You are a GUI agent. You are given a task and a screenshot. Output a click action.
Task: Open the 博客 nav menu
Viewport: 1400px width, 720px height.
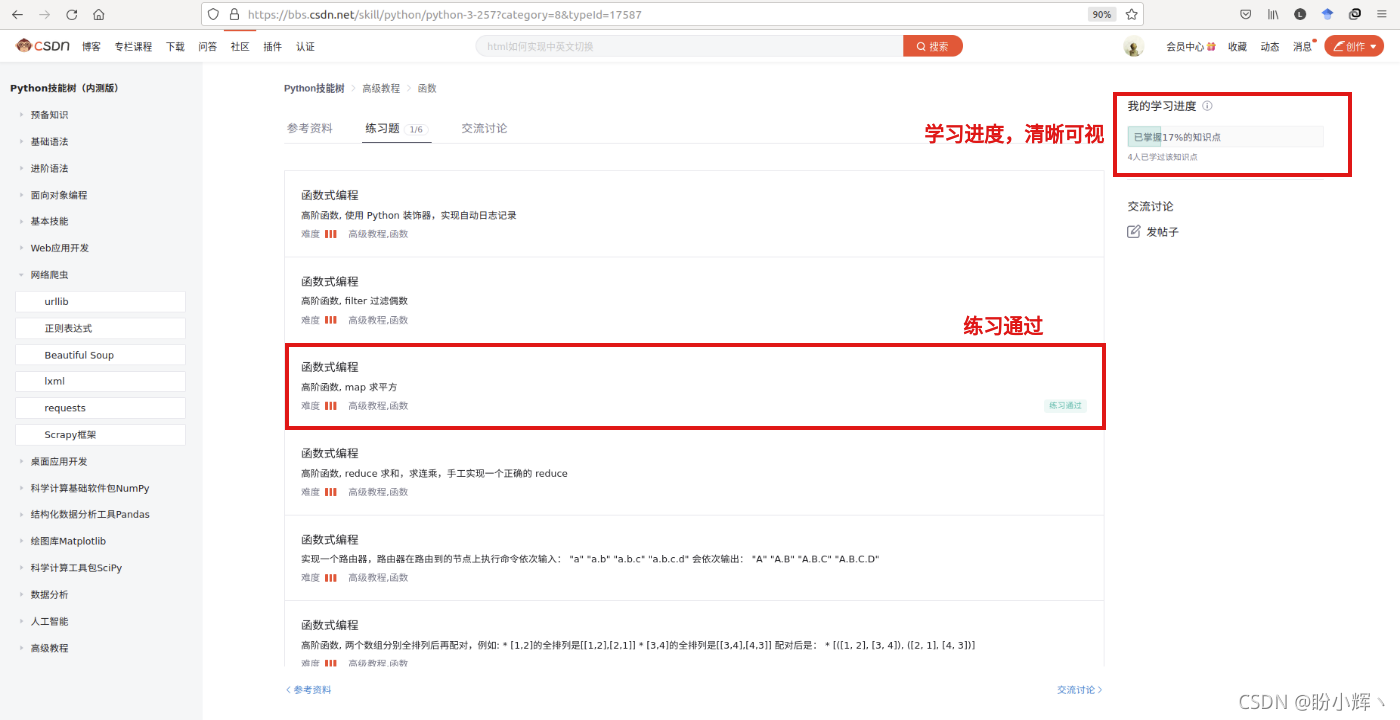pyautogui.click(x=91, y=47)
